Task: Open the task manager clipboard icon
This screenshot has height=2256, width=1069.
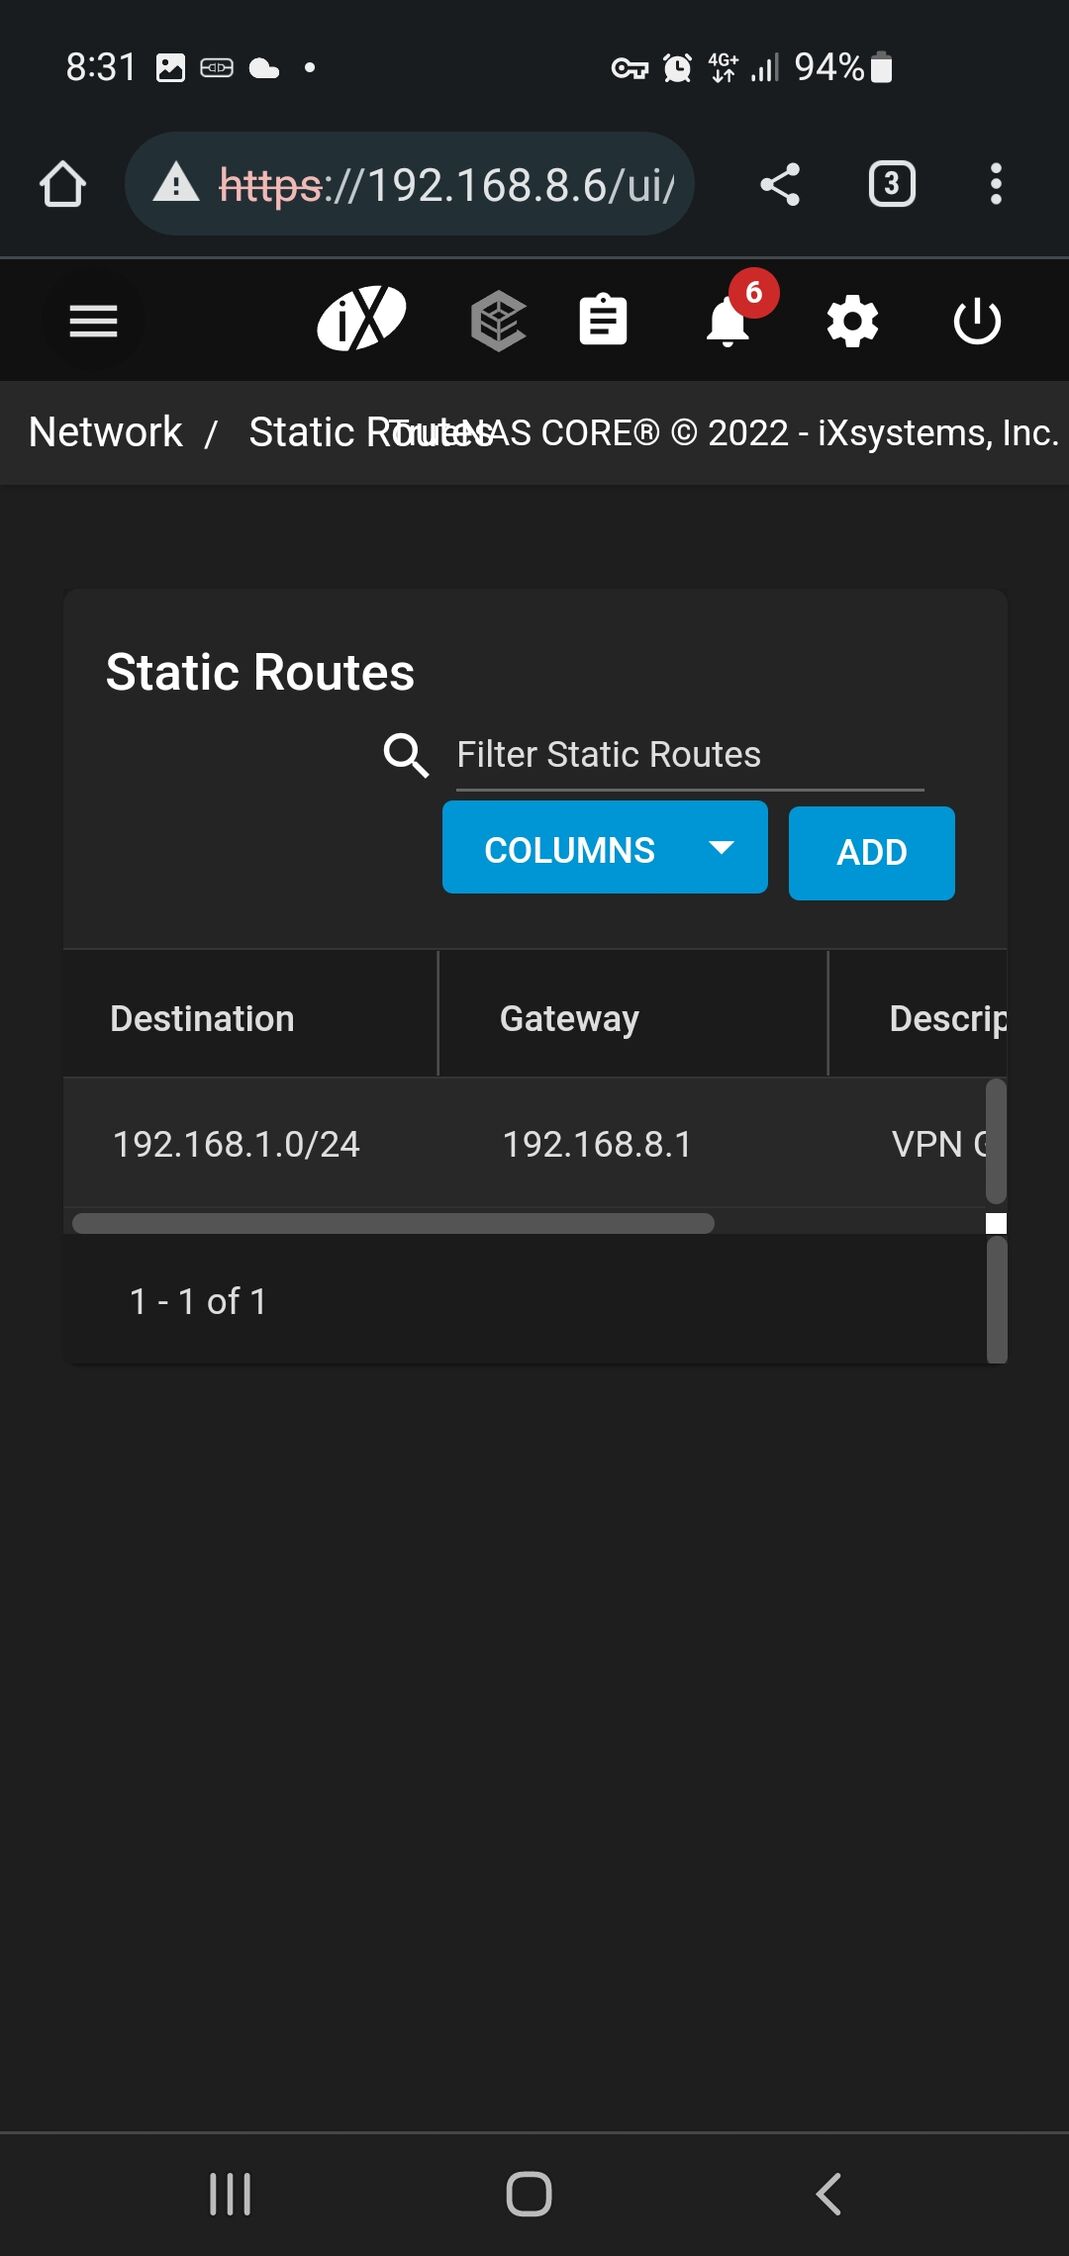Action: click(603, 321)
